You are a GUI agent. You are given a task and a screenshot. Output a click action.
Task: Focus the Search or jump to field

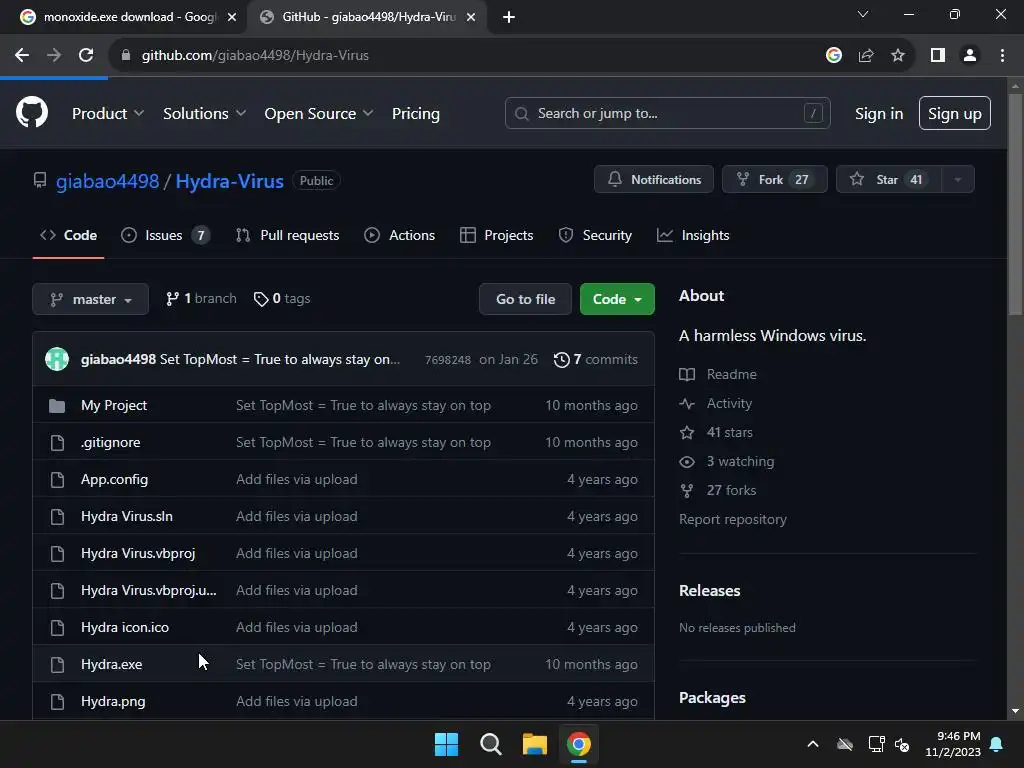pyautogui.click(x=667, y=114)
